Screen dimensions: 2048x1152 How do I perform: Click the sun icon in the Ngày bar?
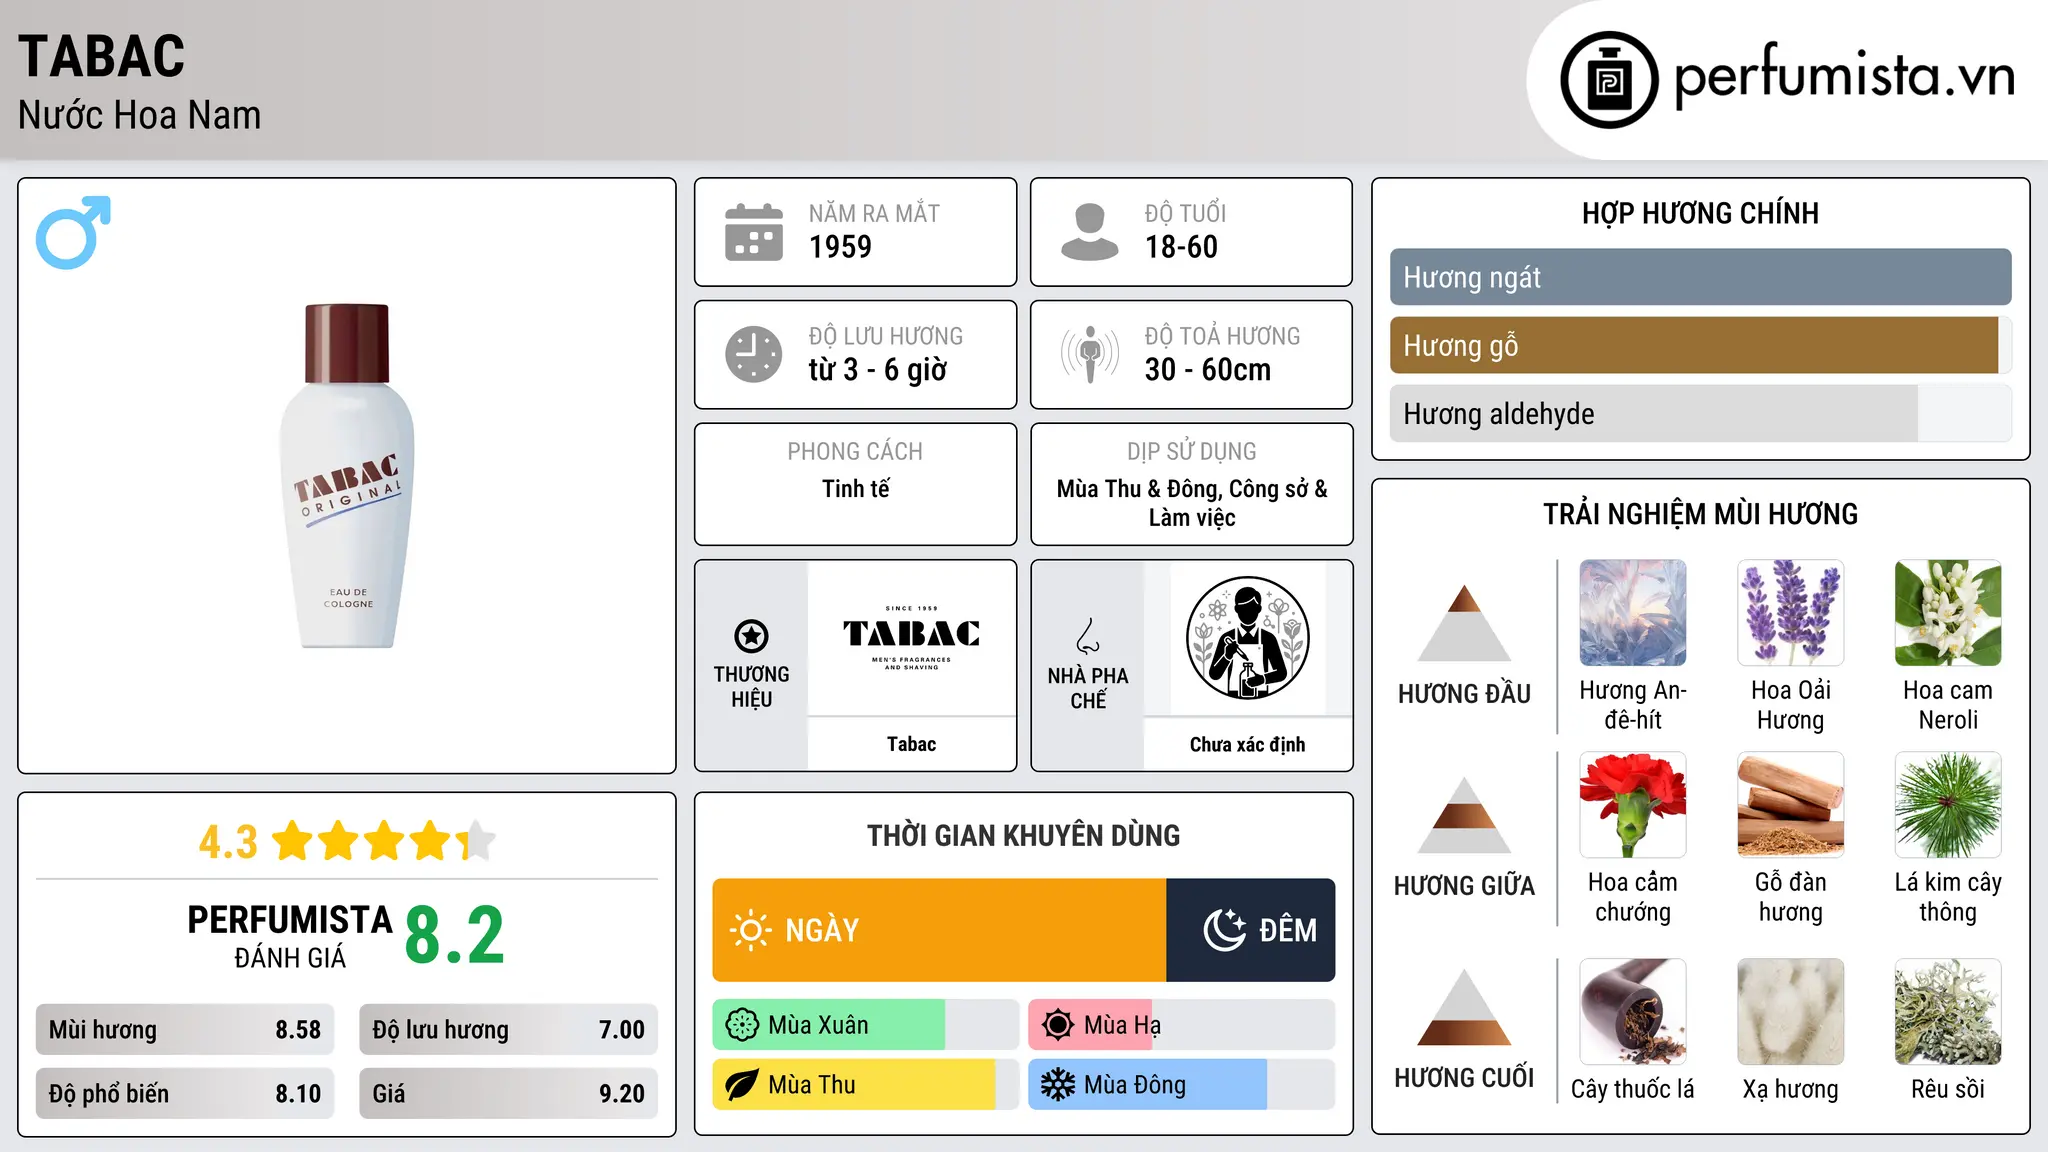click(750, 930)
